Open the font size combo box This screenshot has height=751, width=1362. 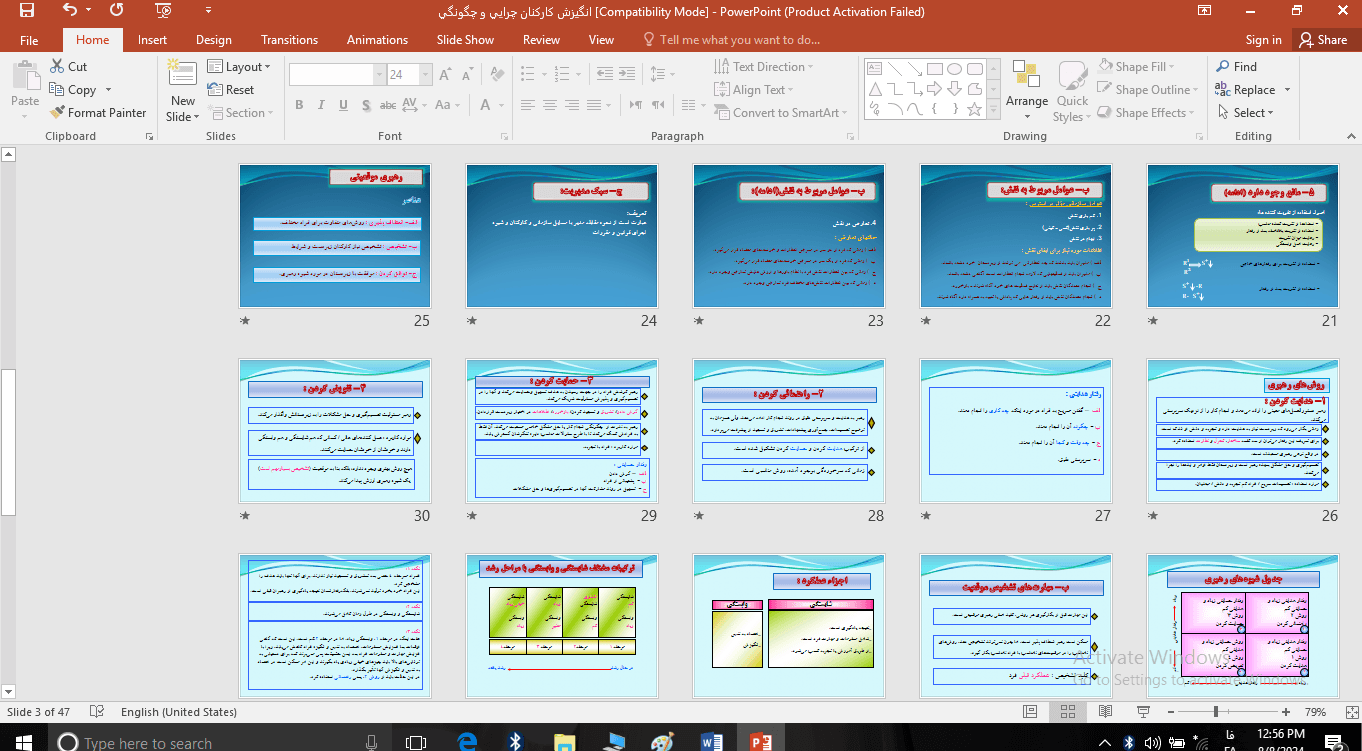[x=408, y=75]
